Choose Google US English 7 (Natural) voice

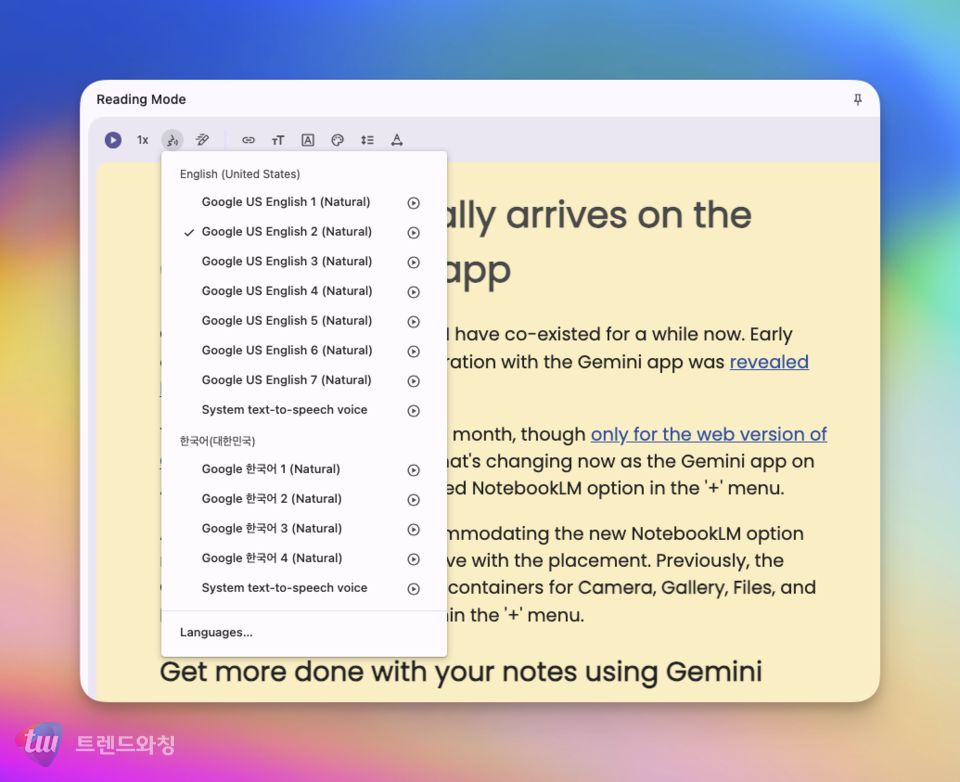point(286,380)
